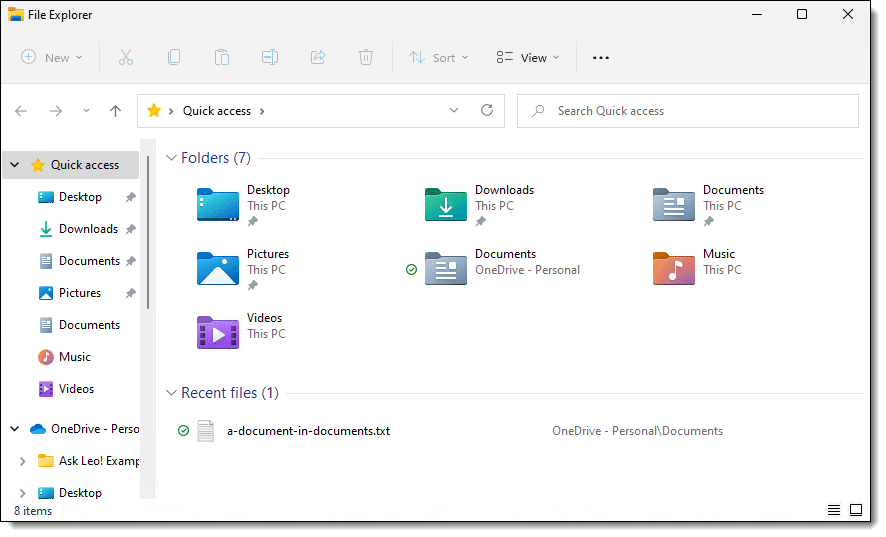Expand the Ask Leo! folder tree node
Image resolution: width=886 pixels, height=537 pixels.
pos(23,461)
